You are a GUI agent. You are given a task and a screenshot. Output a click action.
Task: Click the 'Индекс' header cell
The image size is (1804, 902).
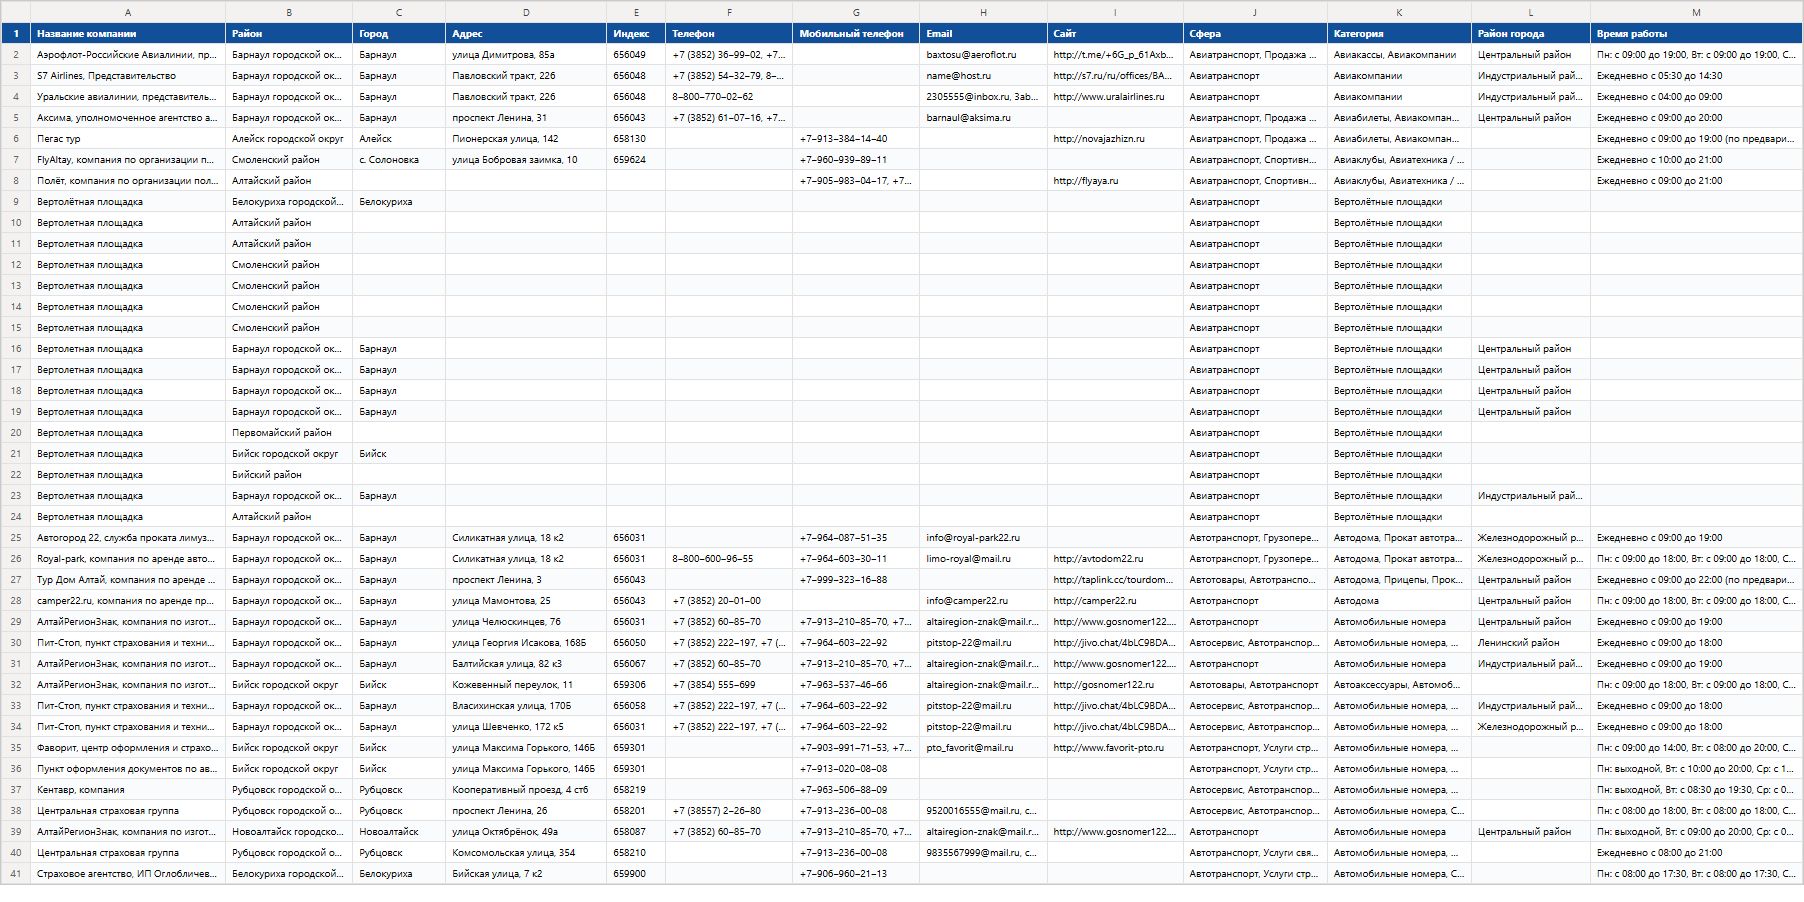(x=636, y=34)
